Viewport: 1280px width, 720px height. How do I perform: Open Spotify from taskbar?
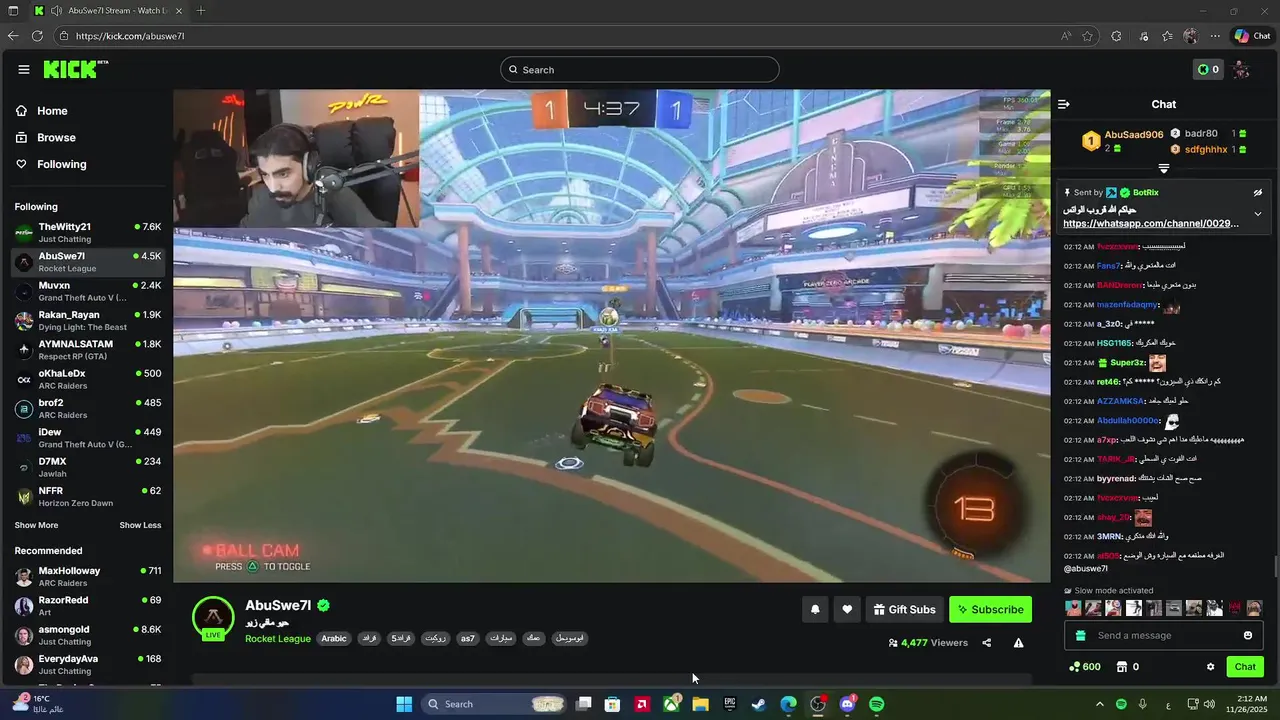point(877,704)
